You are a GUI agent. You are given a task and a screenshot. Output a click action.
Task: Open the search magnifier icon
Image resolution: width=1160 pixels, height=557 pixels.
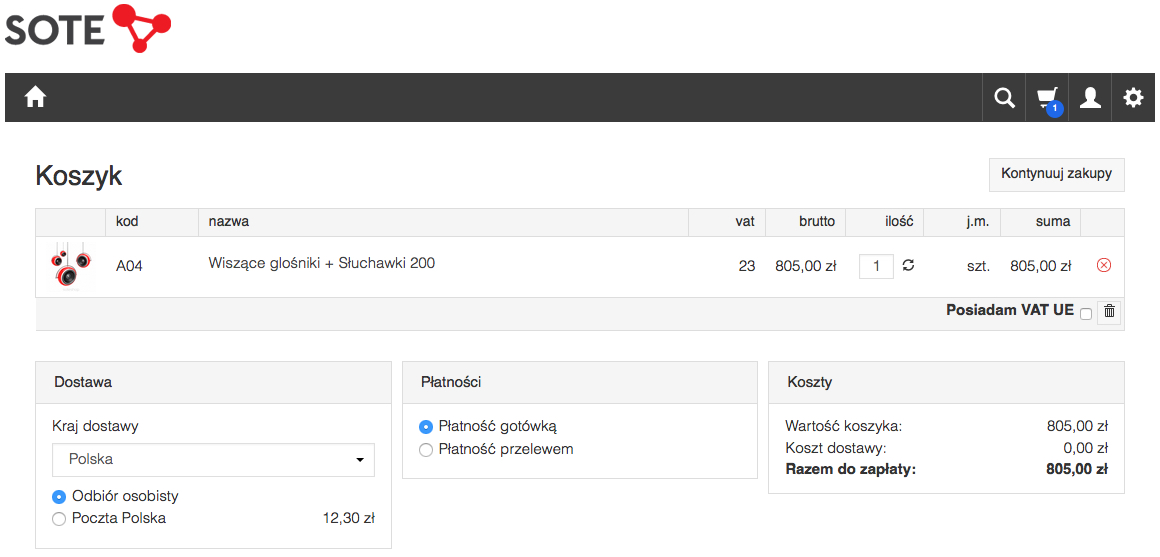pyautogui.click(x=1004, y=98)
